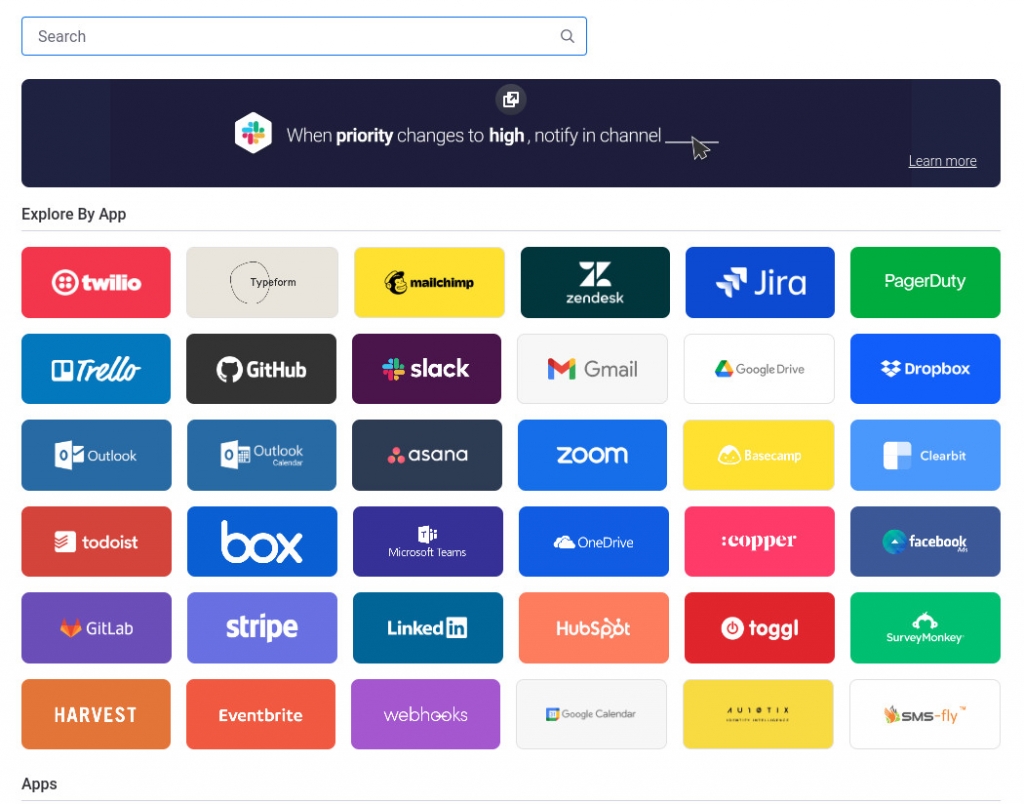
Task: Open the Harvest app tile
Action: (x=96, y=714)
